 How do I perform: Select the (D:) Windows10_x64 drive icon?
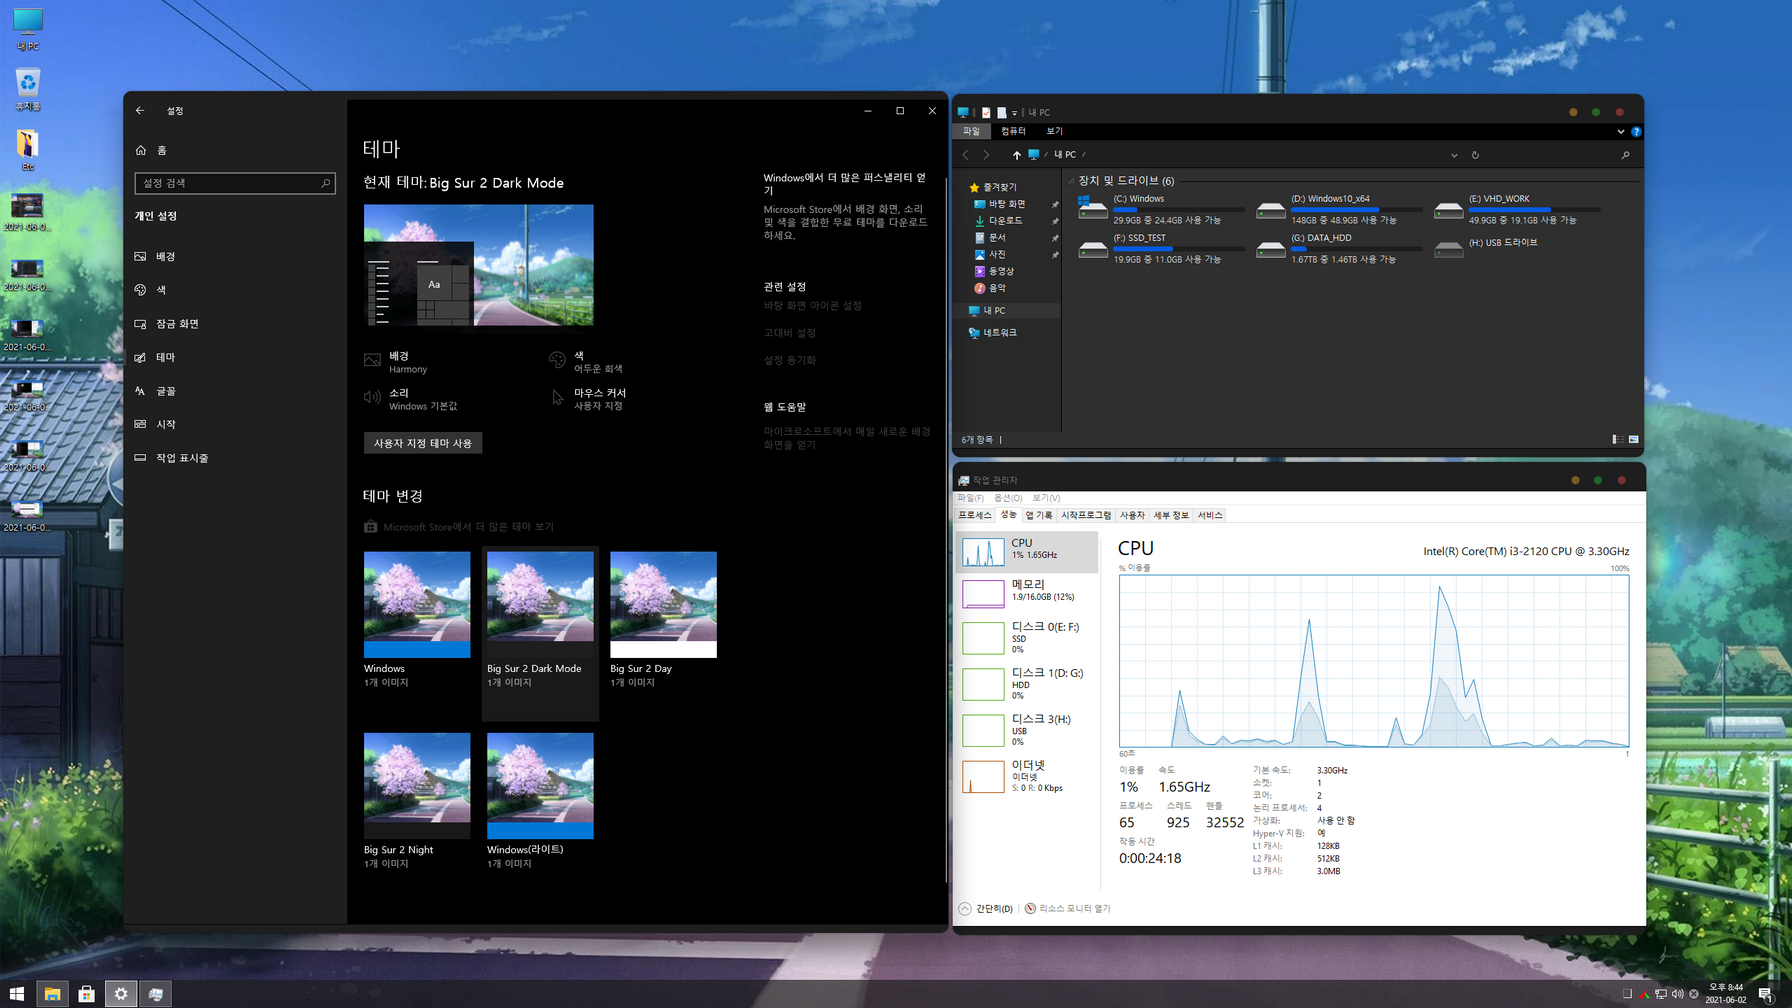(x=1270, y=210)
